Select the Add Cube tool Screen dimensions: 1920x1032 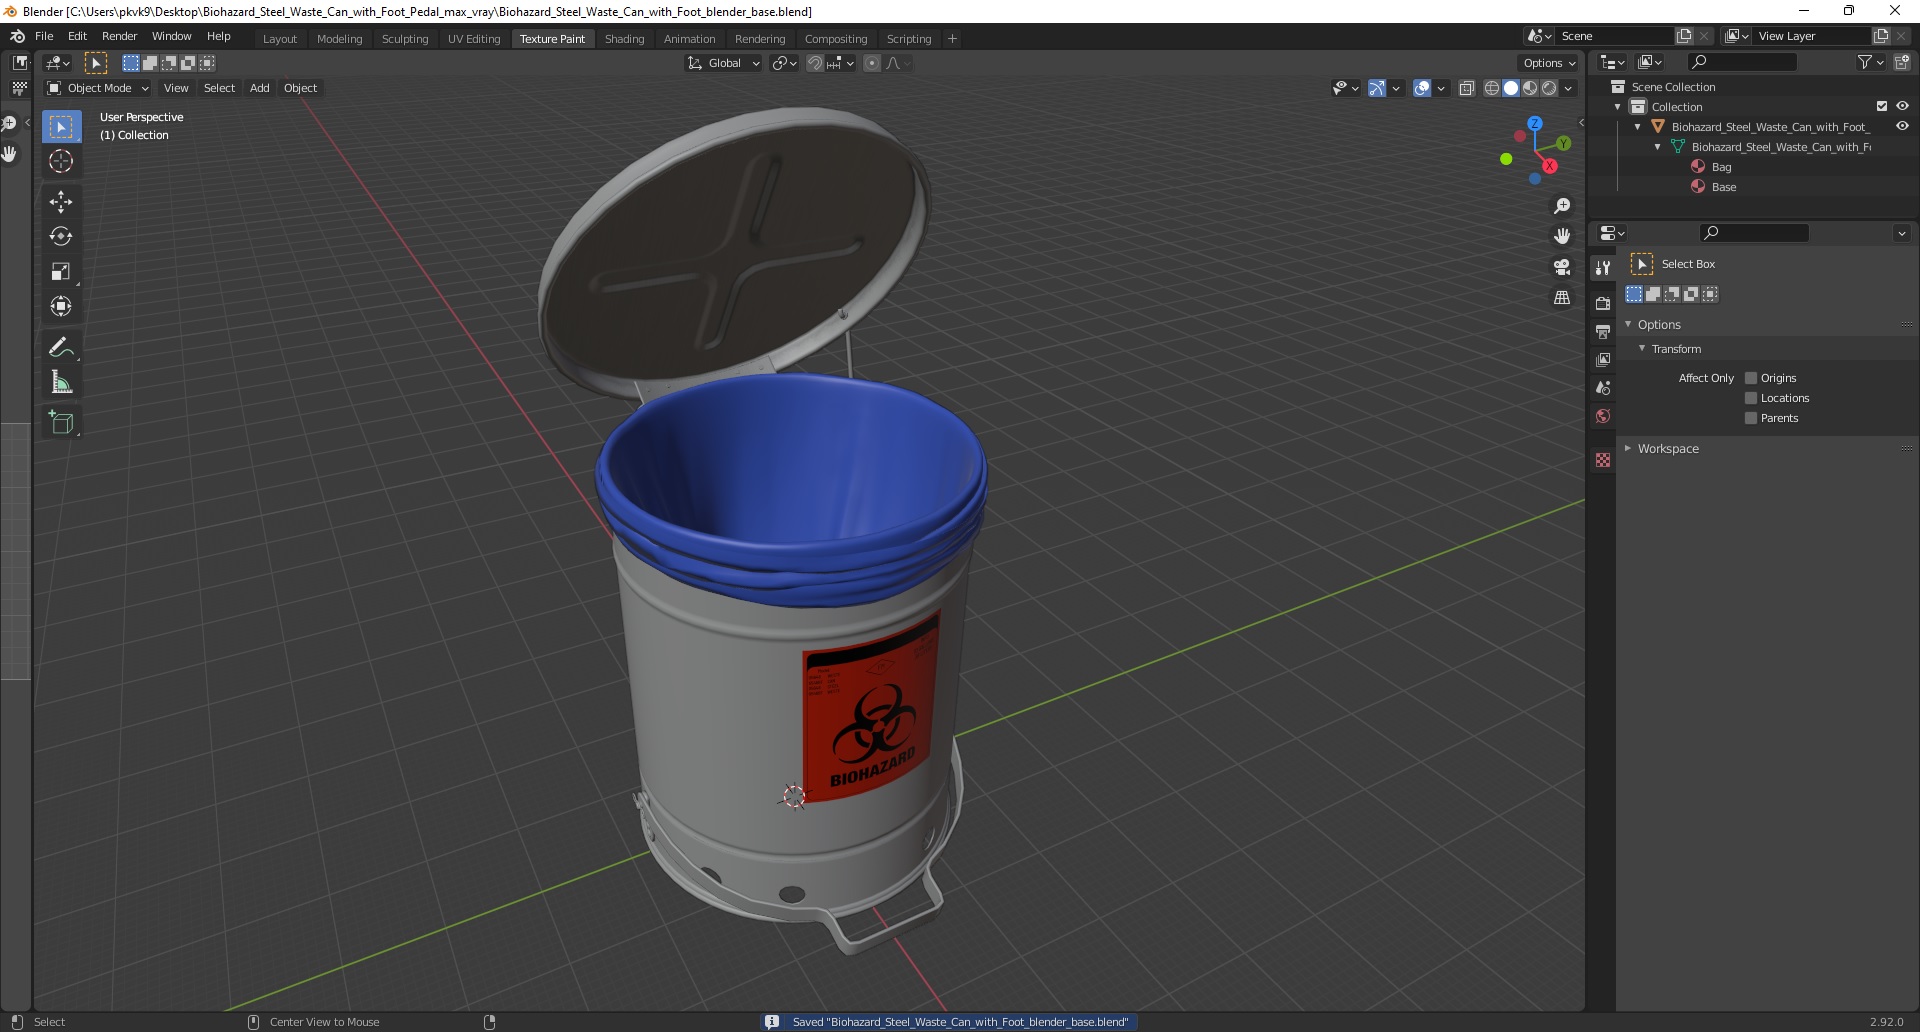point(61,423)
